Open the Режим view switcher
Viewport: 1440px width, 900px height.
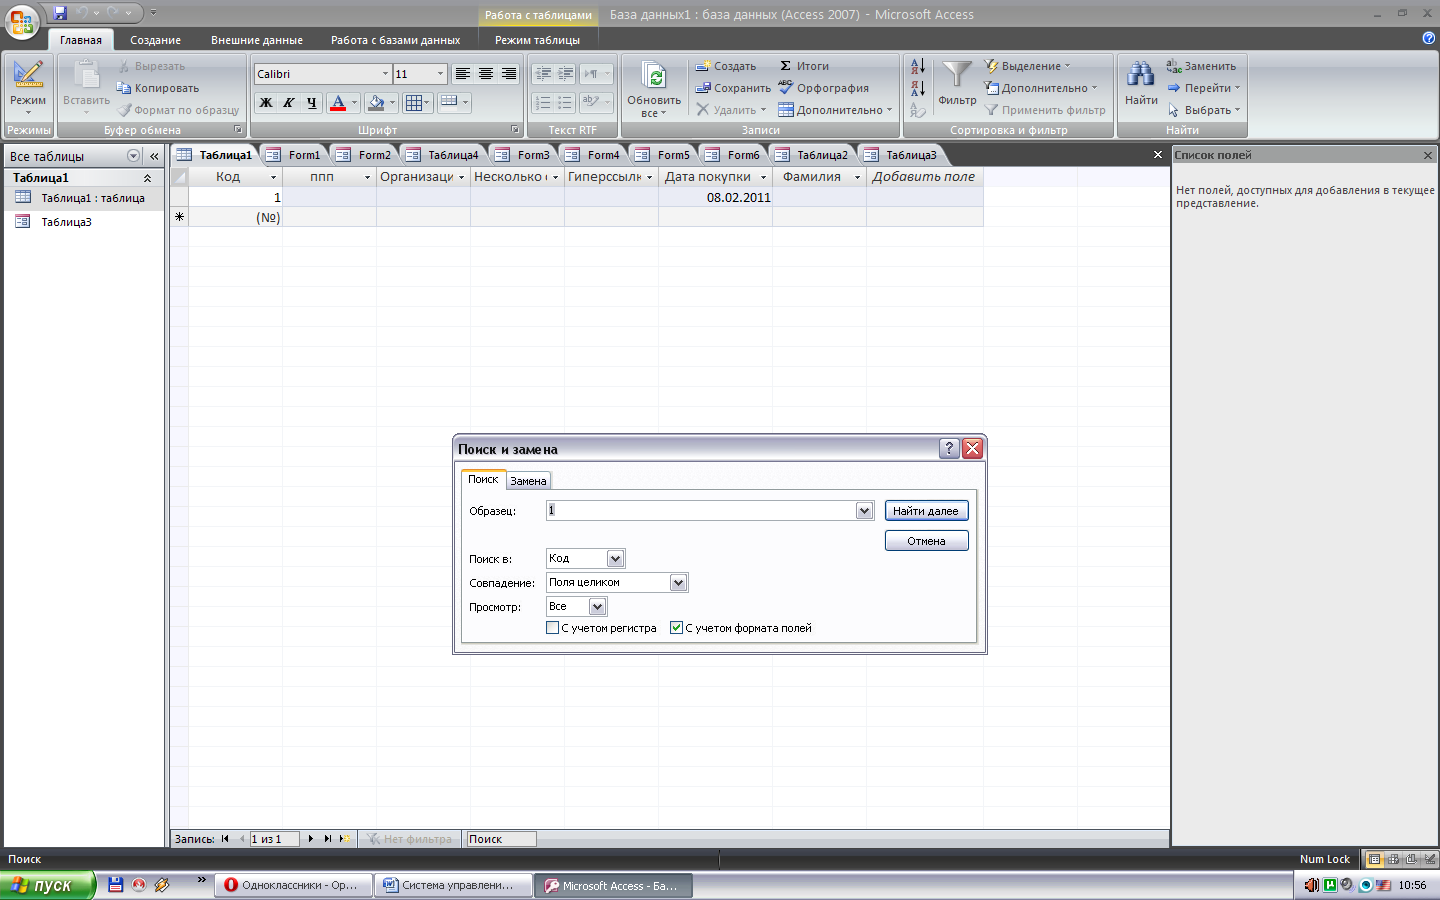[x=28, y=88]
